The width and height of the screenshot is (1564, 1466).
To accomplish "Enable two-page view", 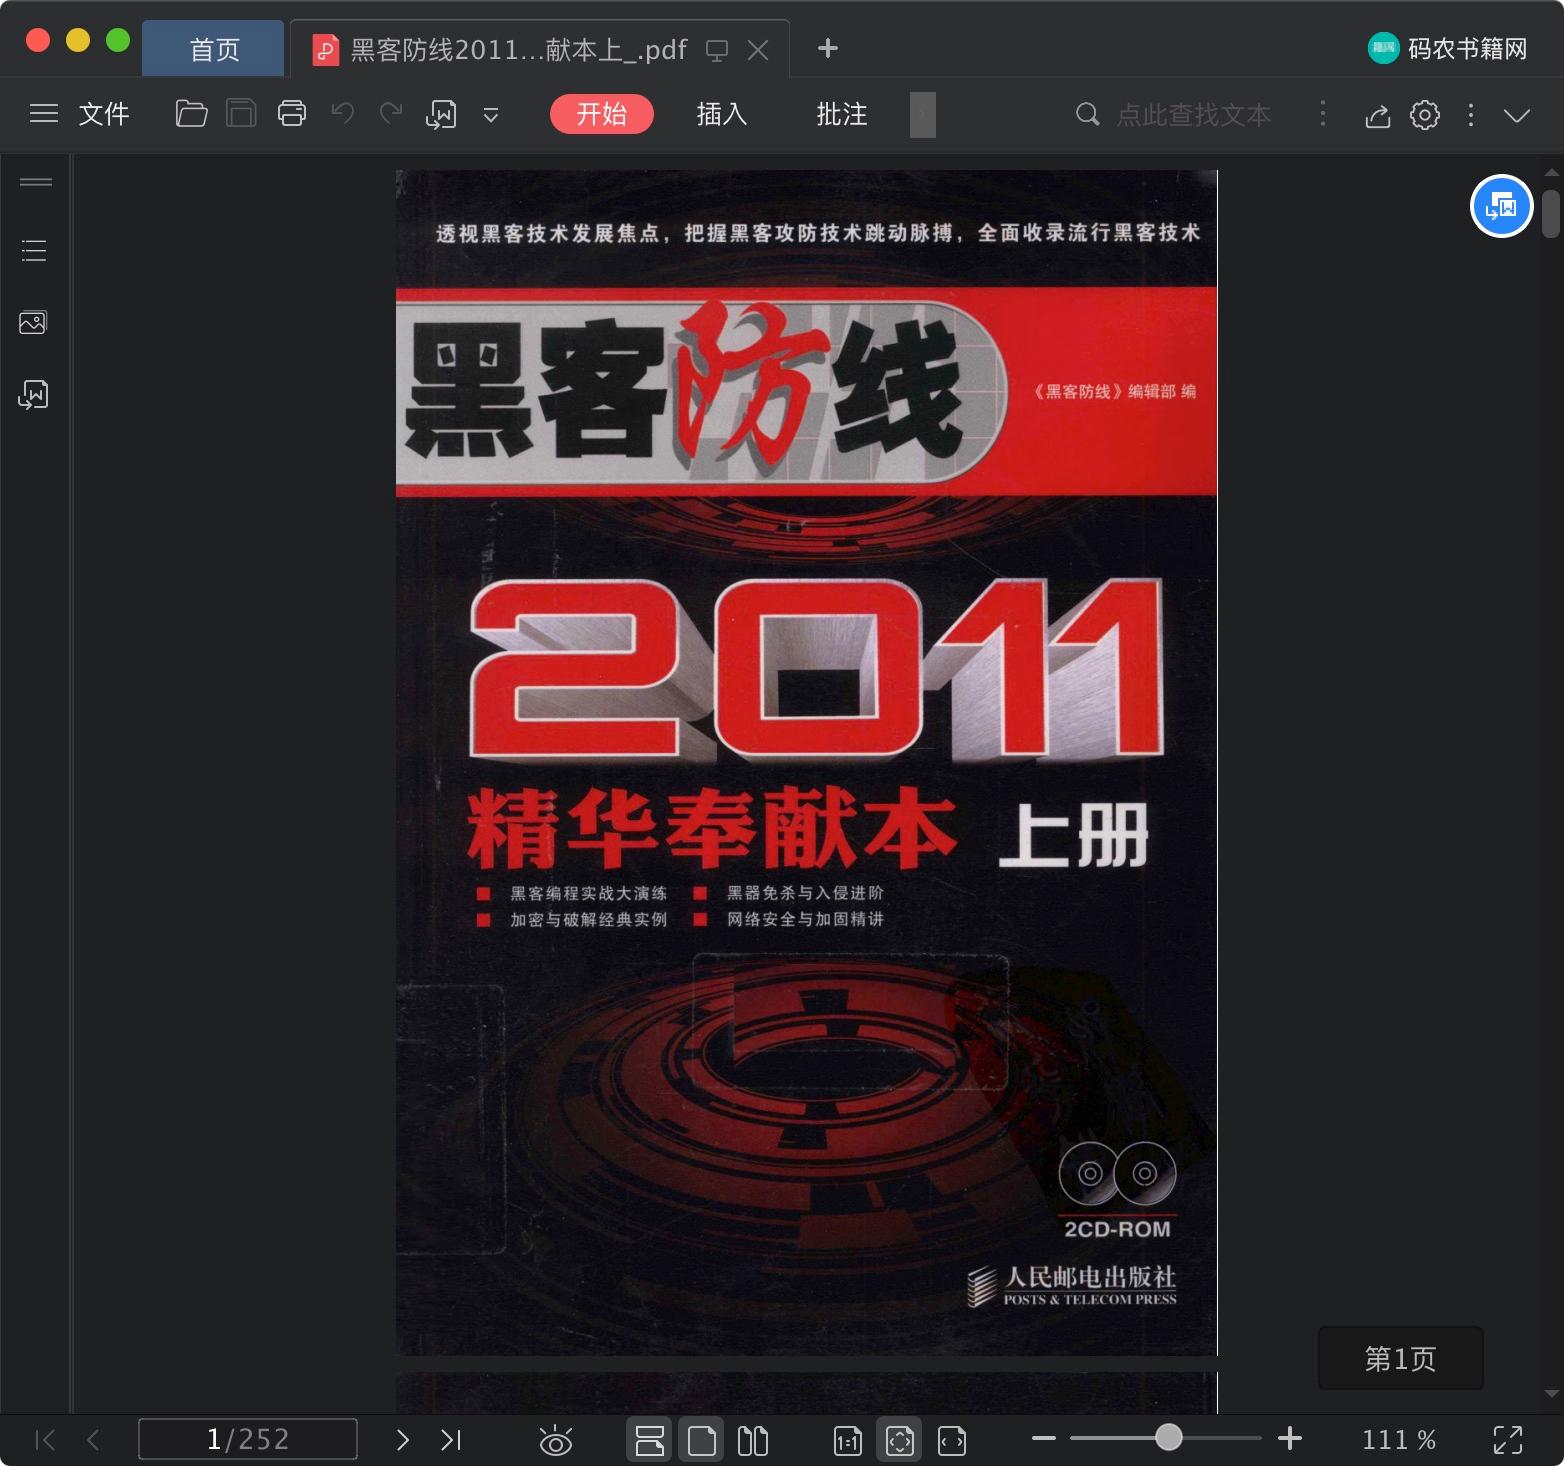I will (753, 1440).
